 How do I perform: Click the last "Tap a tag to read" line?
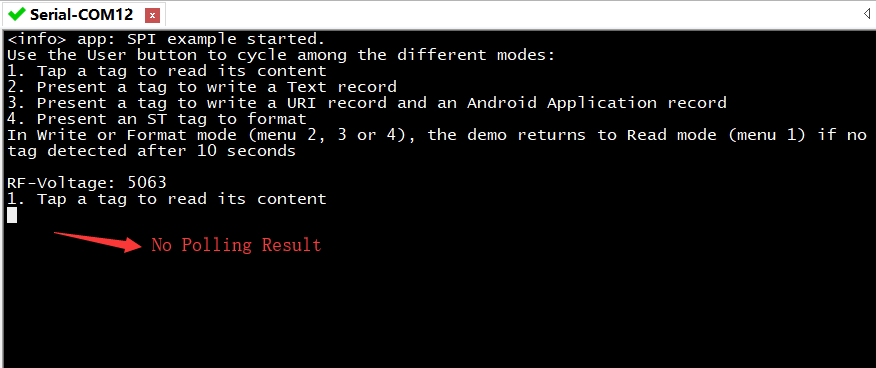pos(166,199)
